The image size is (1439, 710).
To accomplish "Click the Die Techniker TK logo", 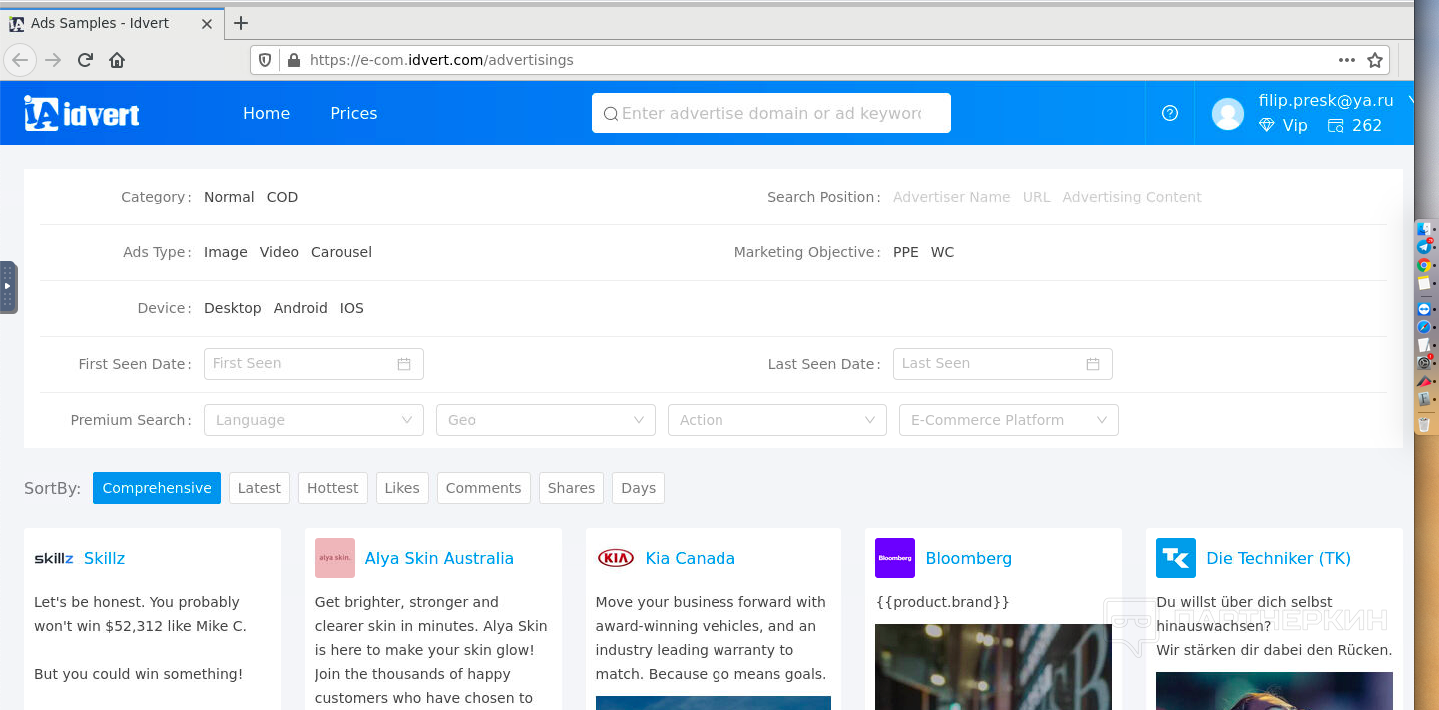I will pyautogui.click(x=1176, y=558).
